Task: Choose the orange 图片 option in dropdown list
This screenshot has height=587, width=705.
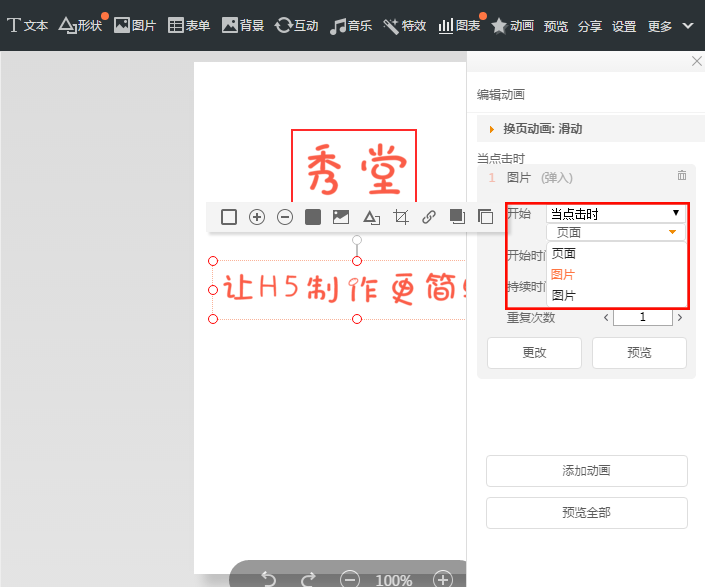Action: pyautogui.click(x=564, y=274)
